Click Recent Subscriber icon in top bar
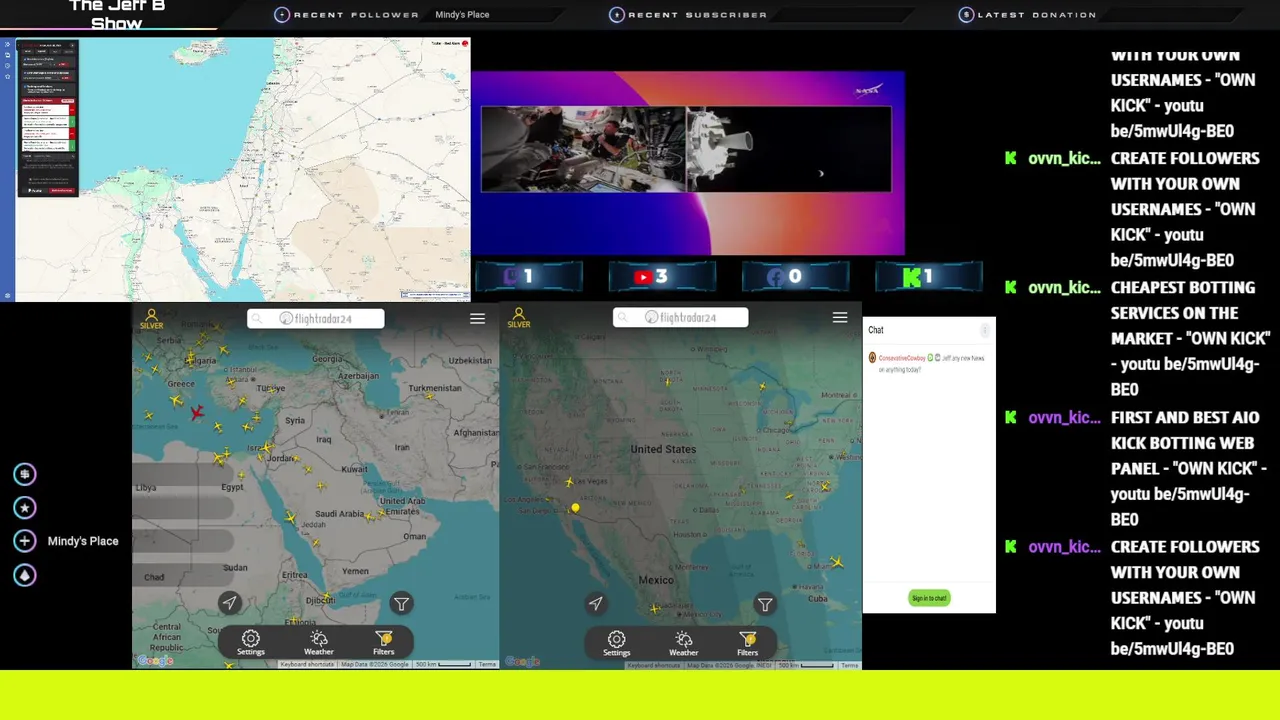1280x720 pixels. pyautogui.click(x=617, y=15)
